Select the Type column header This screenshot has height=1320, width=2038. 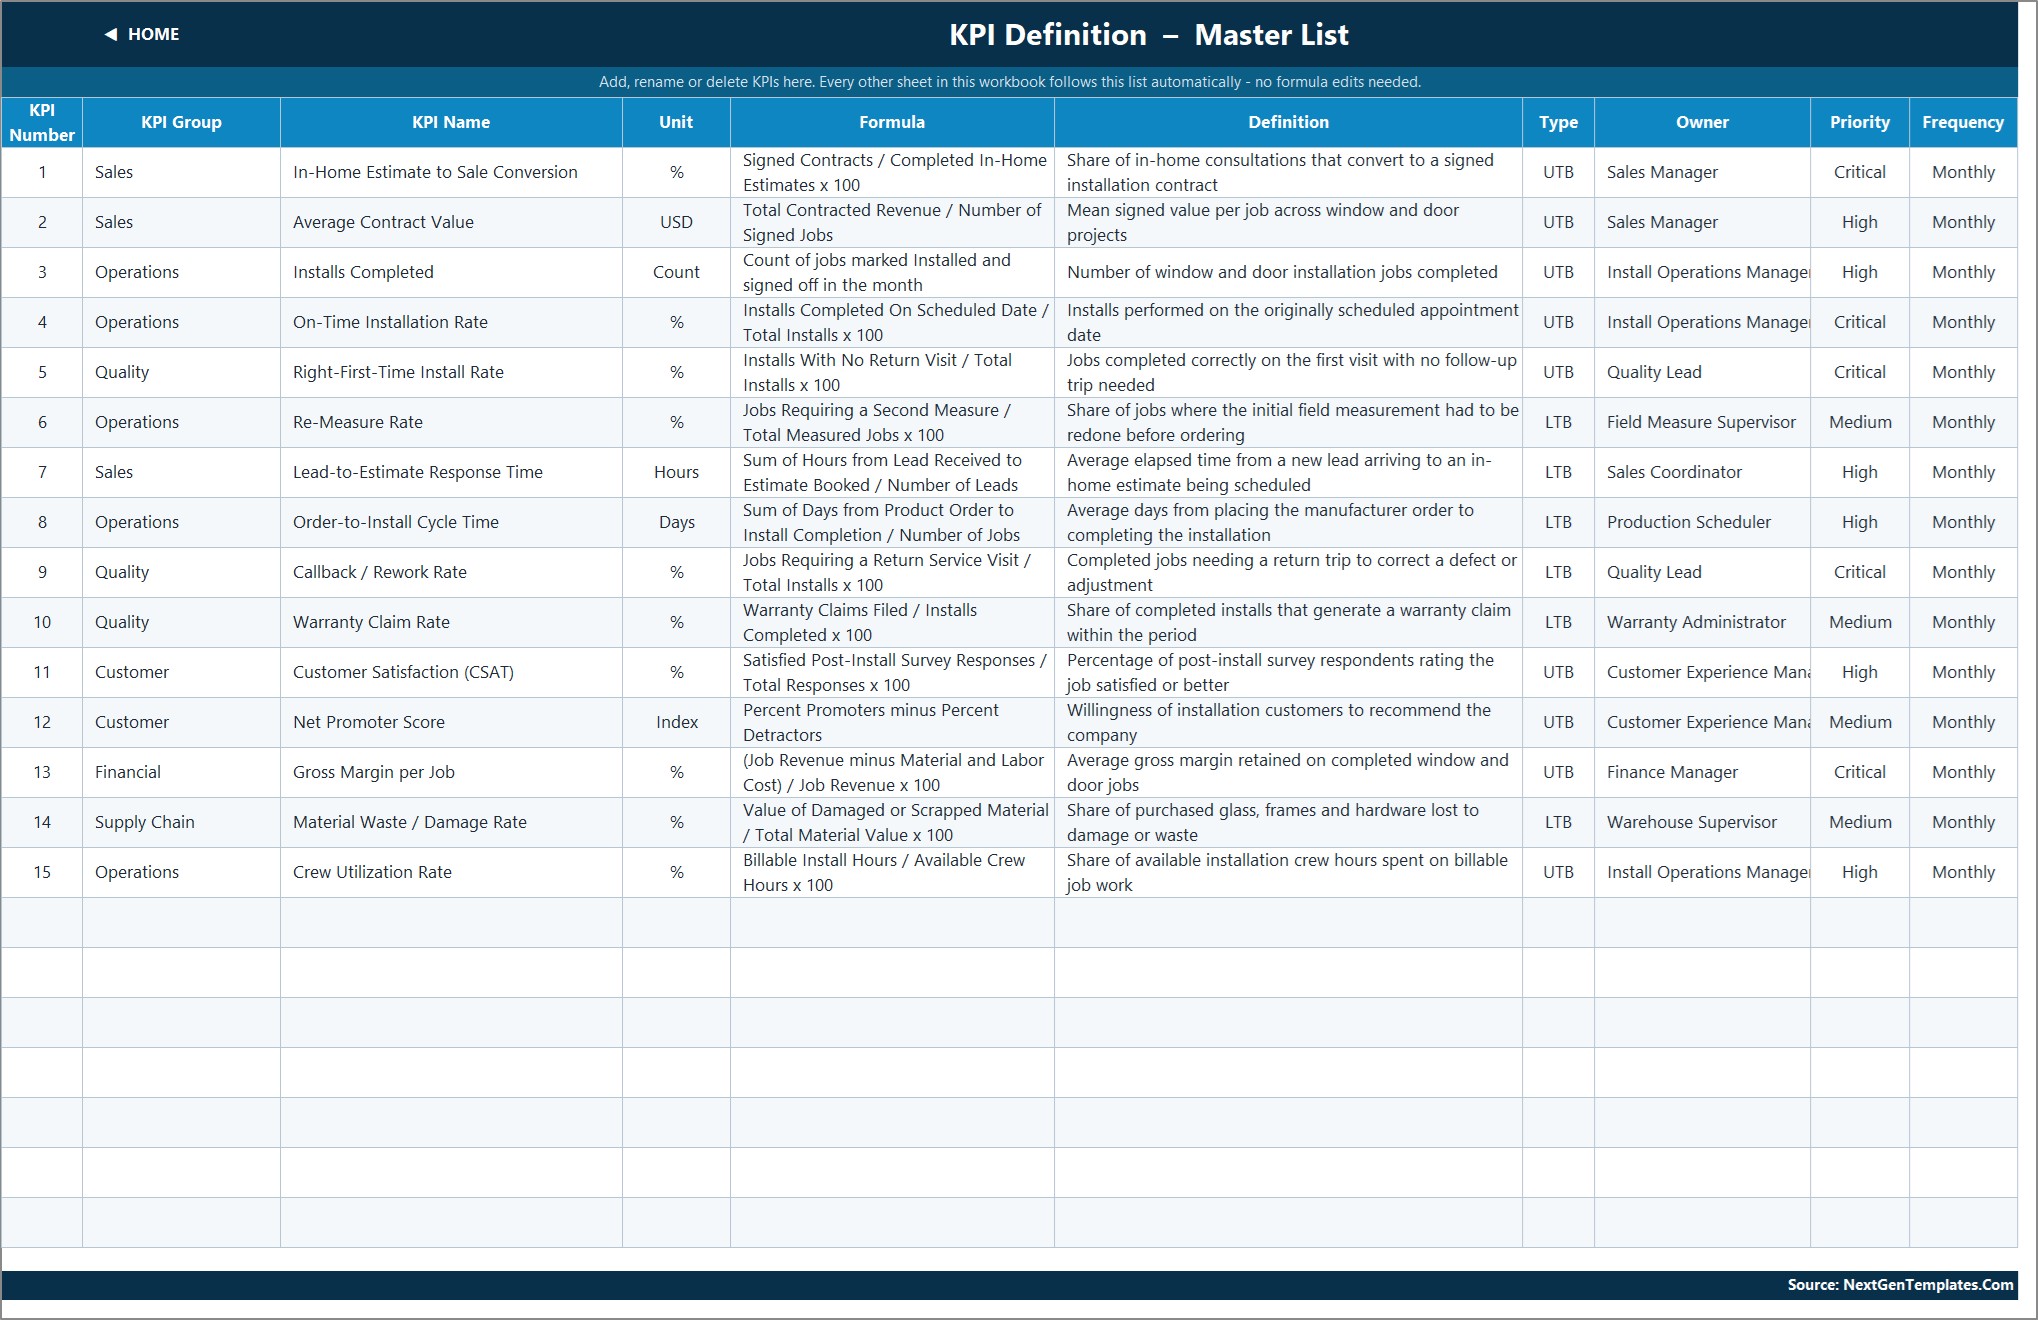[x=1558, y=122]
